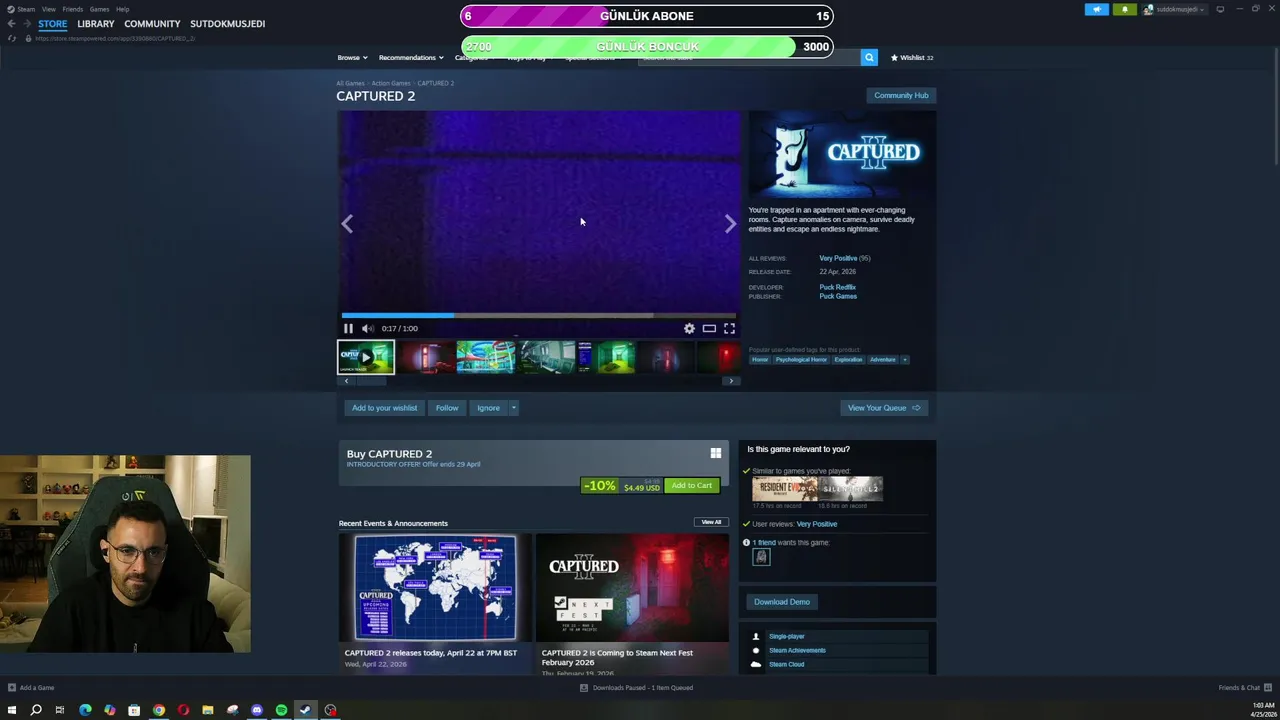The width and height of the screenshot is (1280, 720).
Task: Follow the game CAPTURED 2
Action: tap(447, 408)
